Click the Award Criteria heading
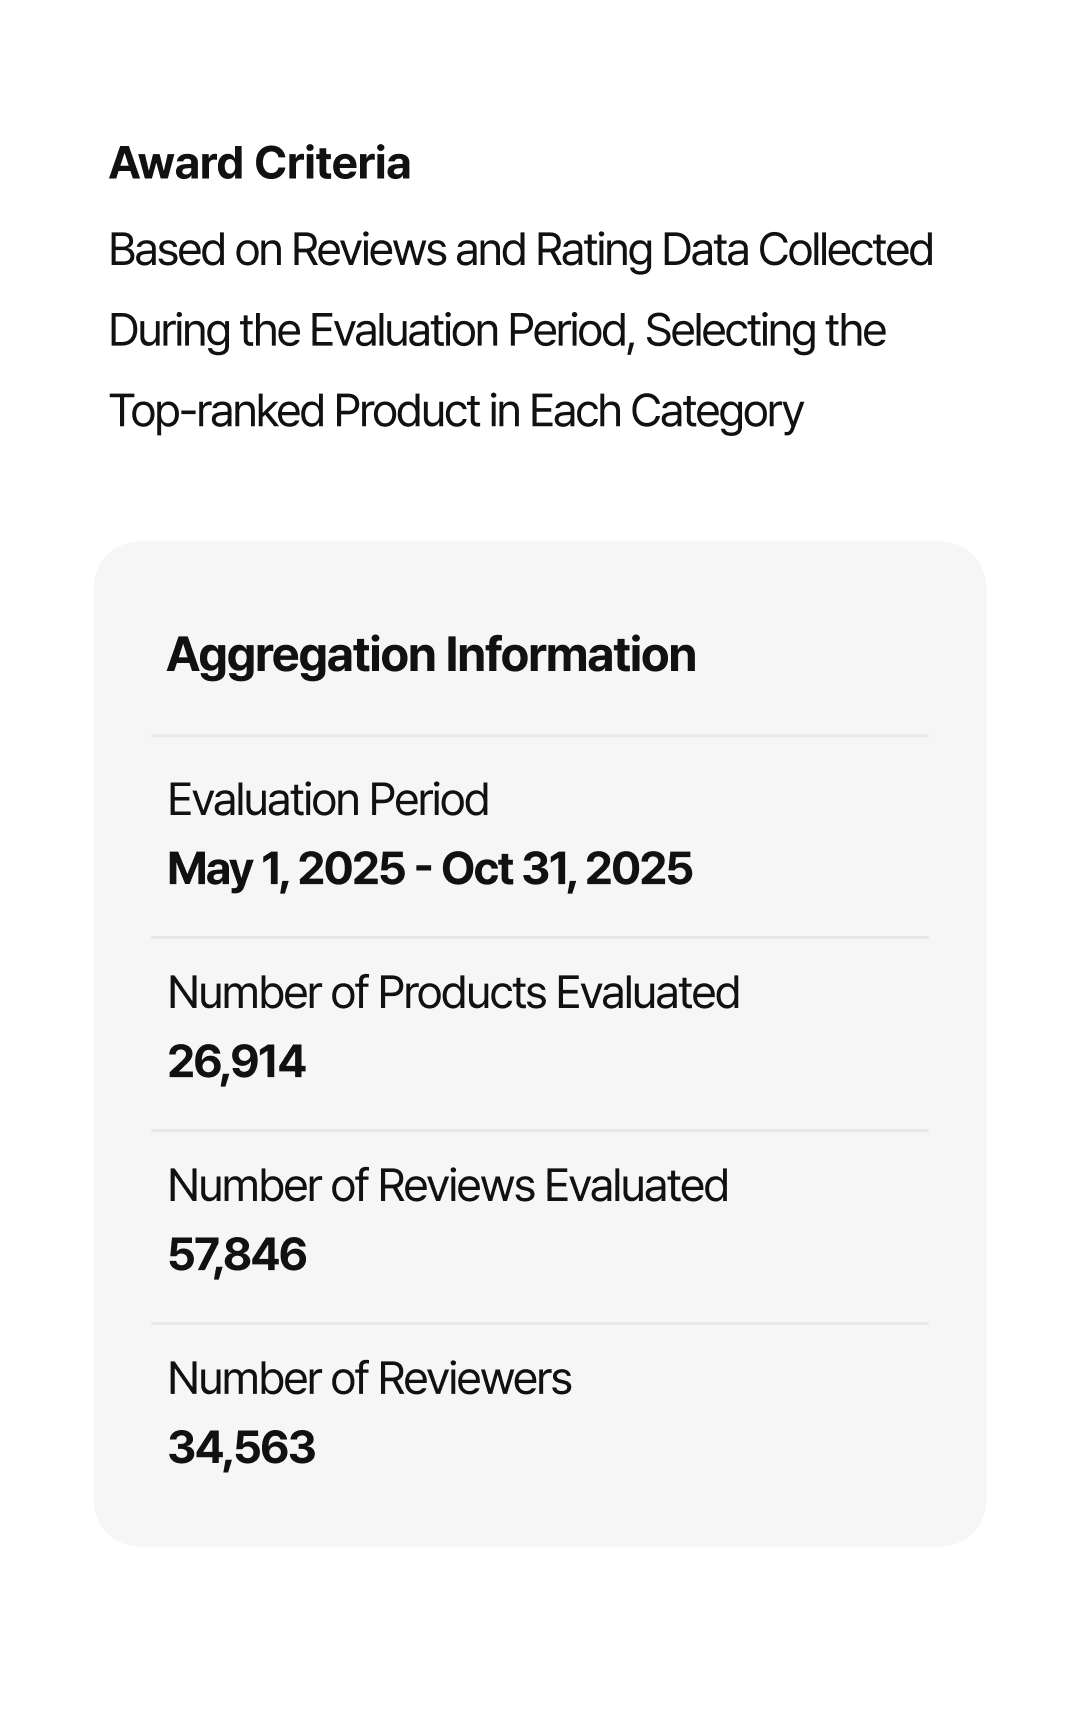Image resolution: width=1080 pixels, height=1720 pixels. (x=259, y=163)
